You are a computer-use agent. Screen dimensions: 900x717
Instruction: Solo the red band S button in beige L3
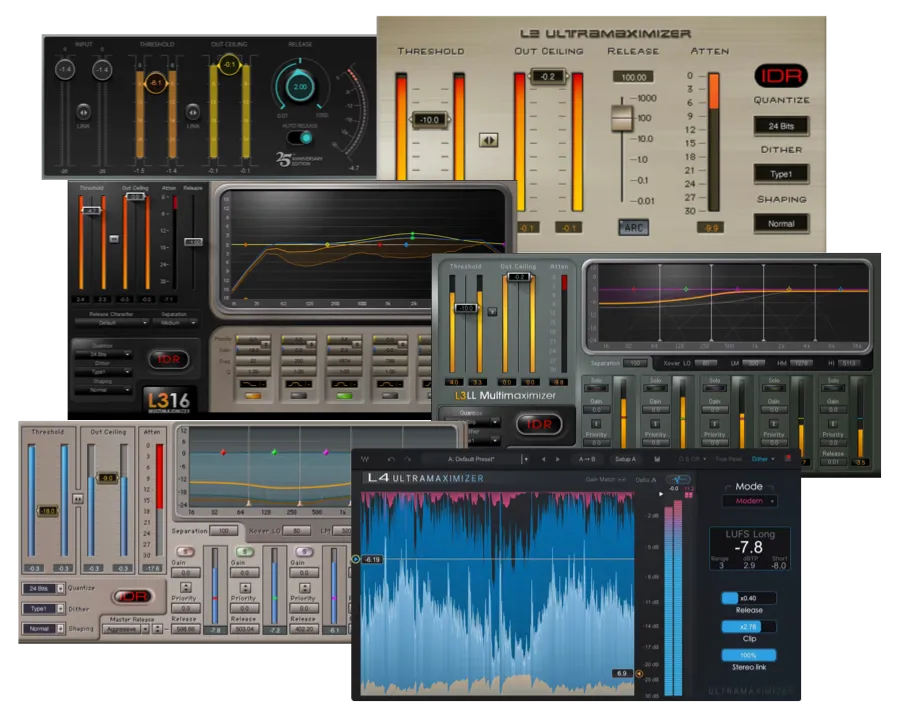click(185, 552)
